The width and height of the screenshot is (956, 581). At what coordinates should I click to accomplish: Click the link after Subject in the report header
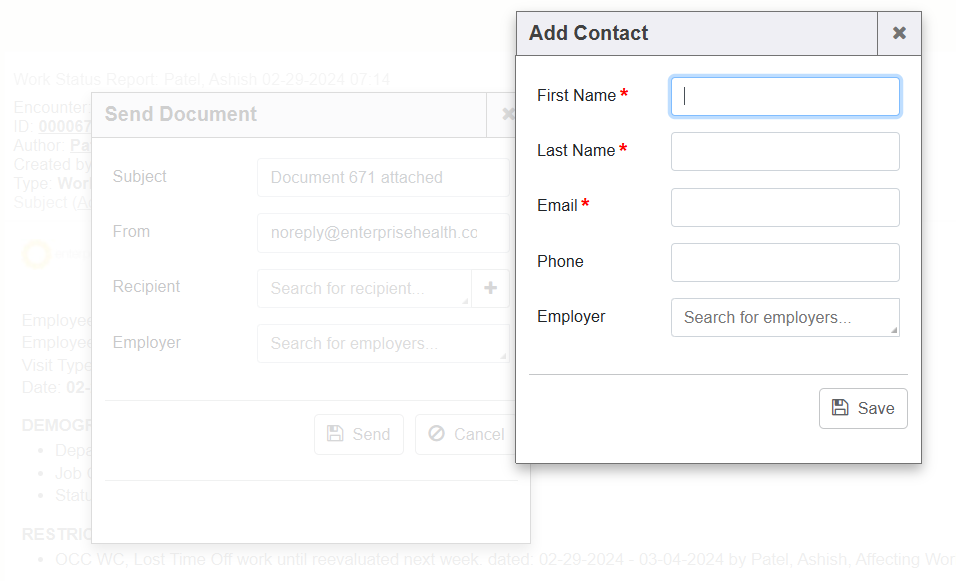point(84,202)
